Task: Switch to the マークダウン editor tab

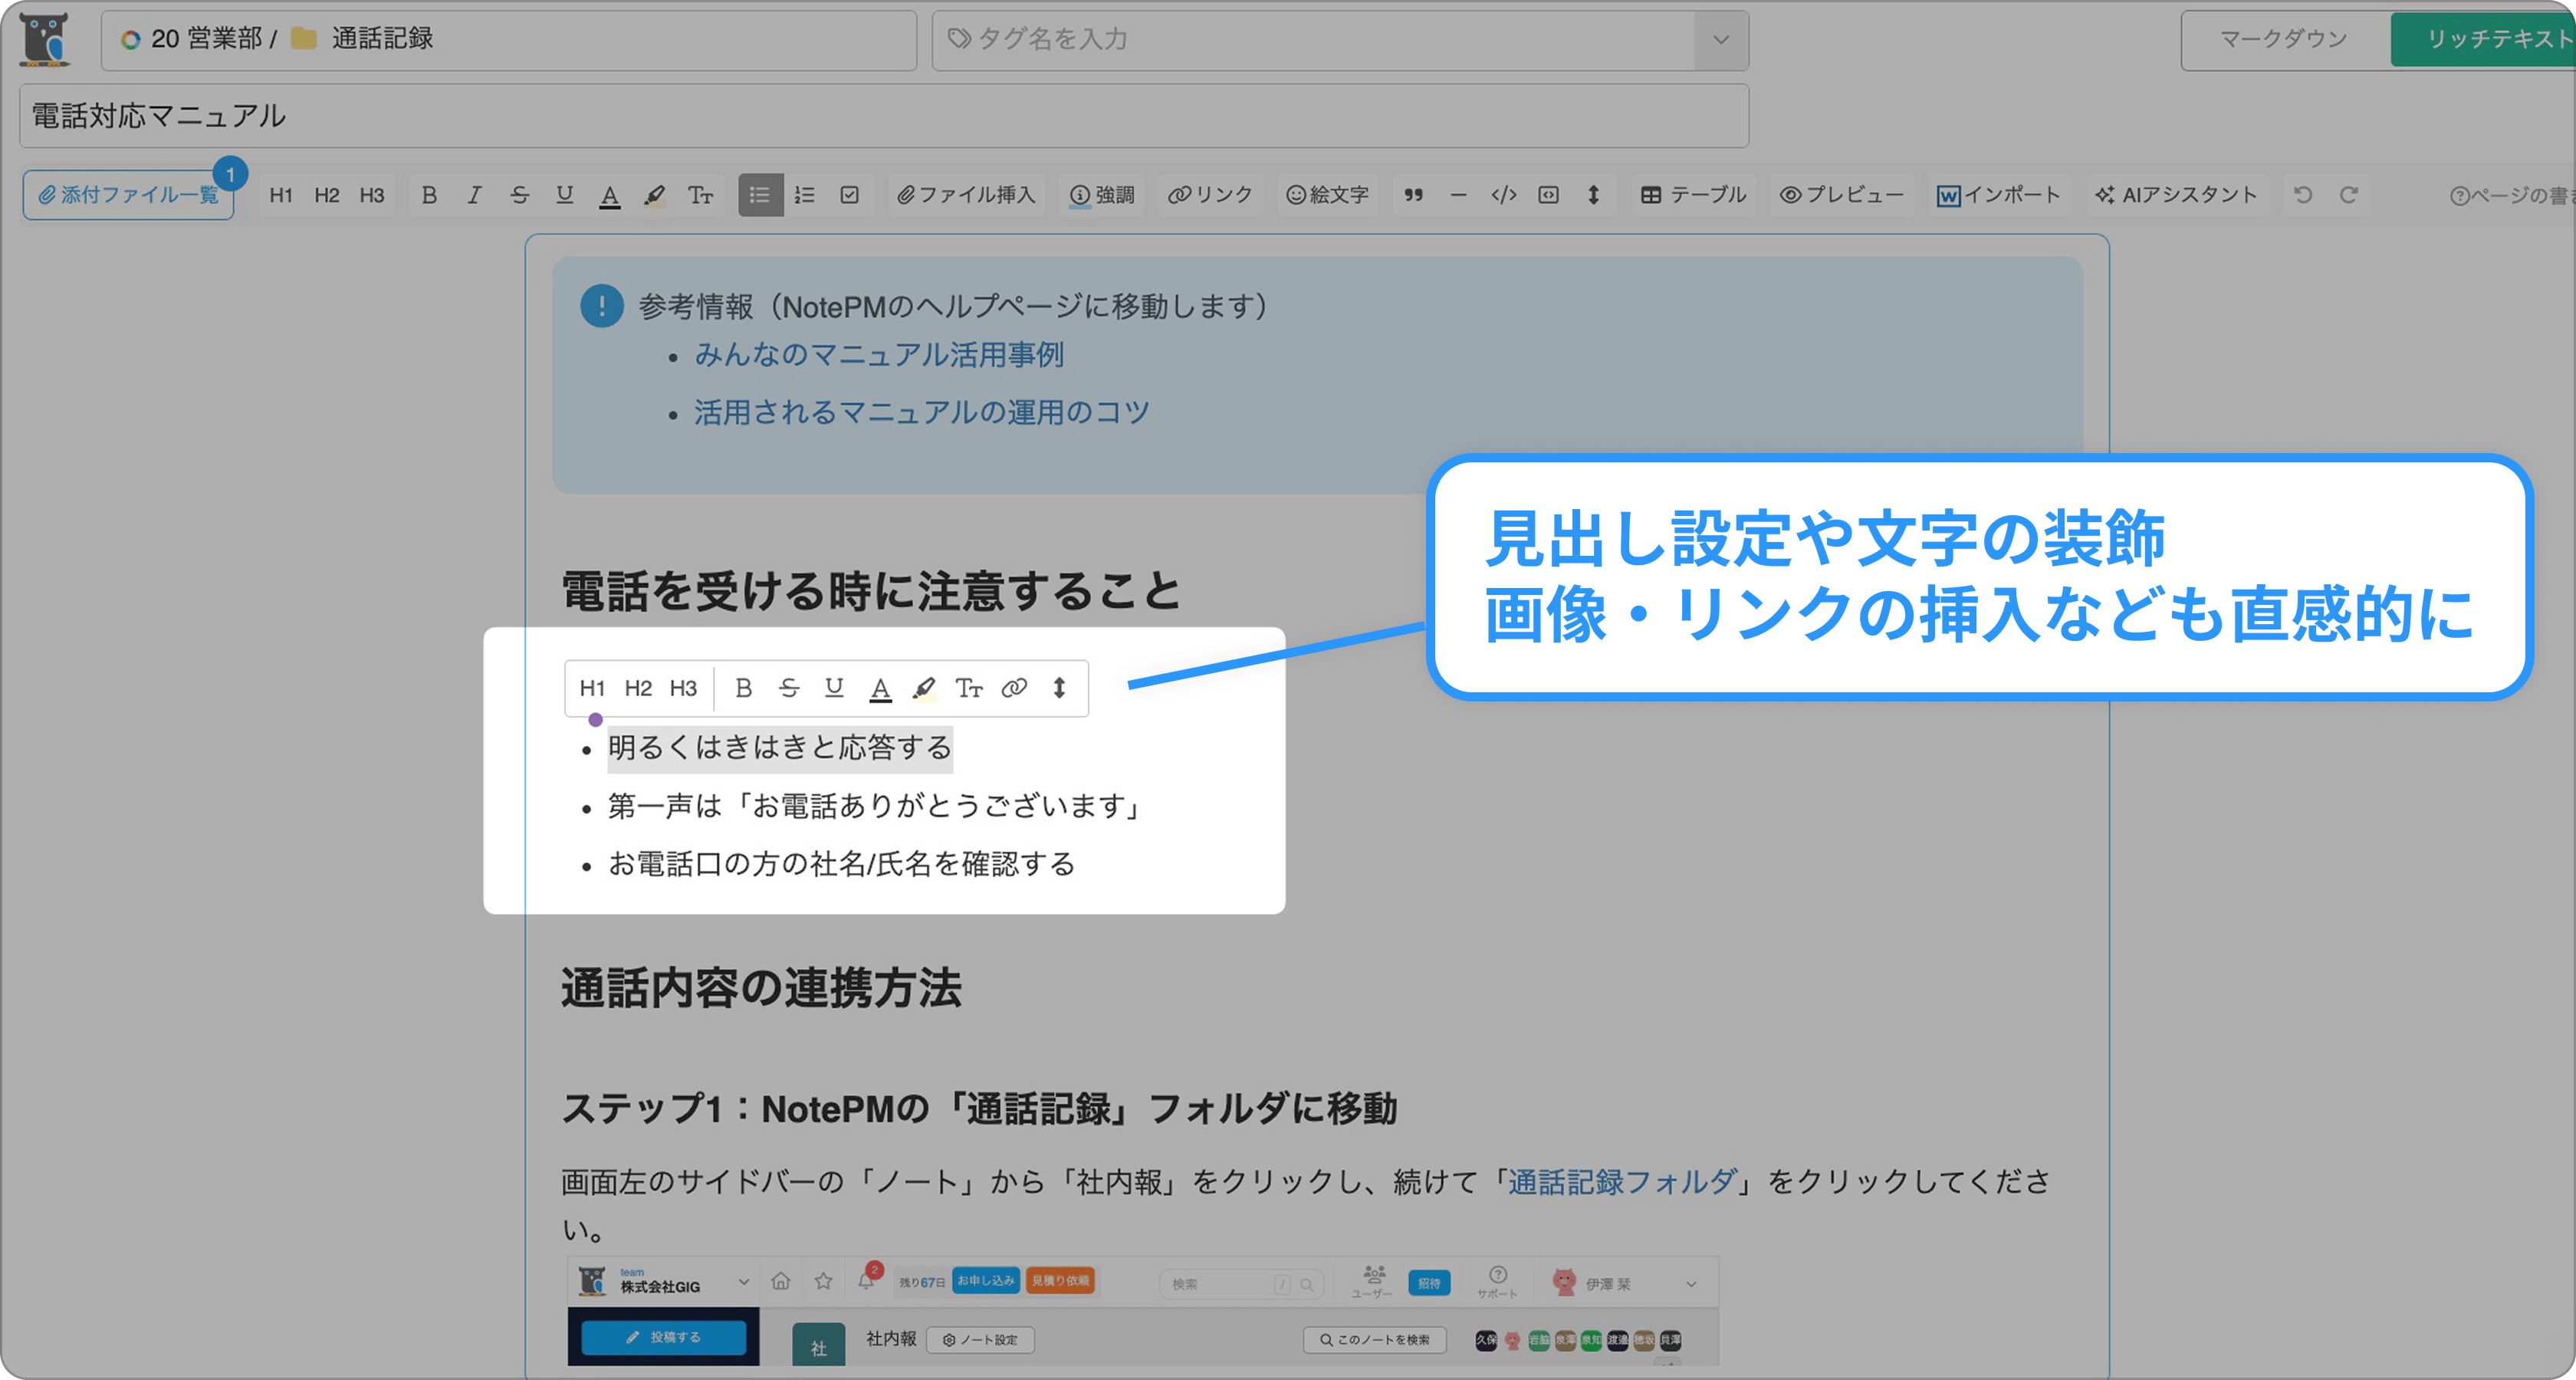Action: (x=2284, y=40)
